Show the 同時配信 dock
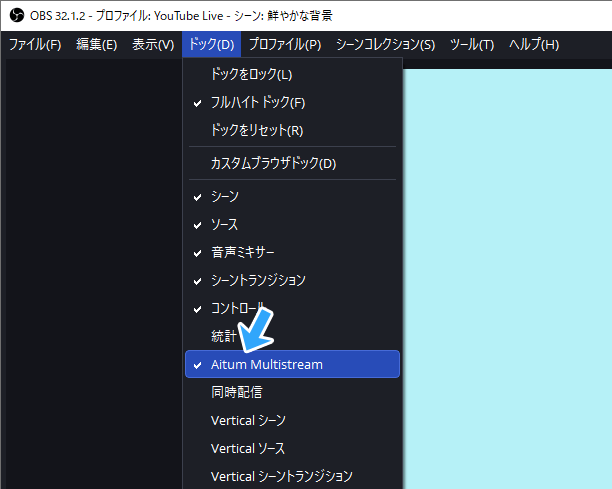The image size is (612, 489). pyautogui.click(x=292, y=392)
